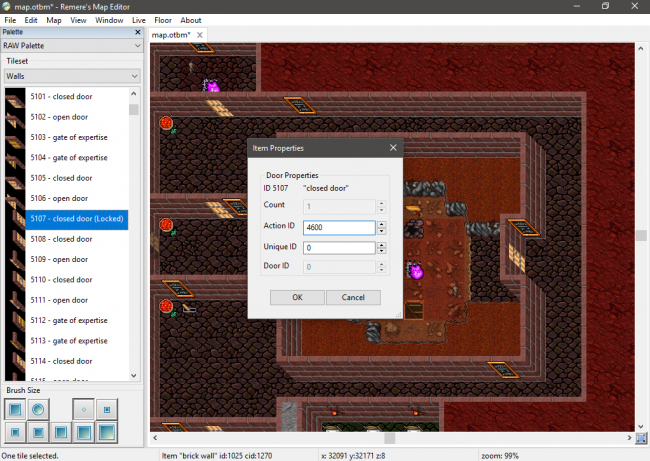Select 5108 - closed door item
The width and height of the screenshot is (650, 461).
coord(77,239)
